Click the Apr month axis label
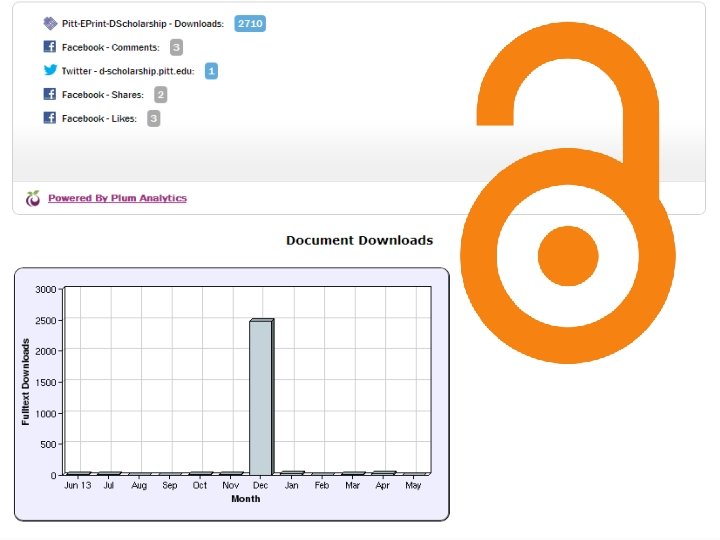The width and height of the screenshot is (720, 540). [382, 485]
